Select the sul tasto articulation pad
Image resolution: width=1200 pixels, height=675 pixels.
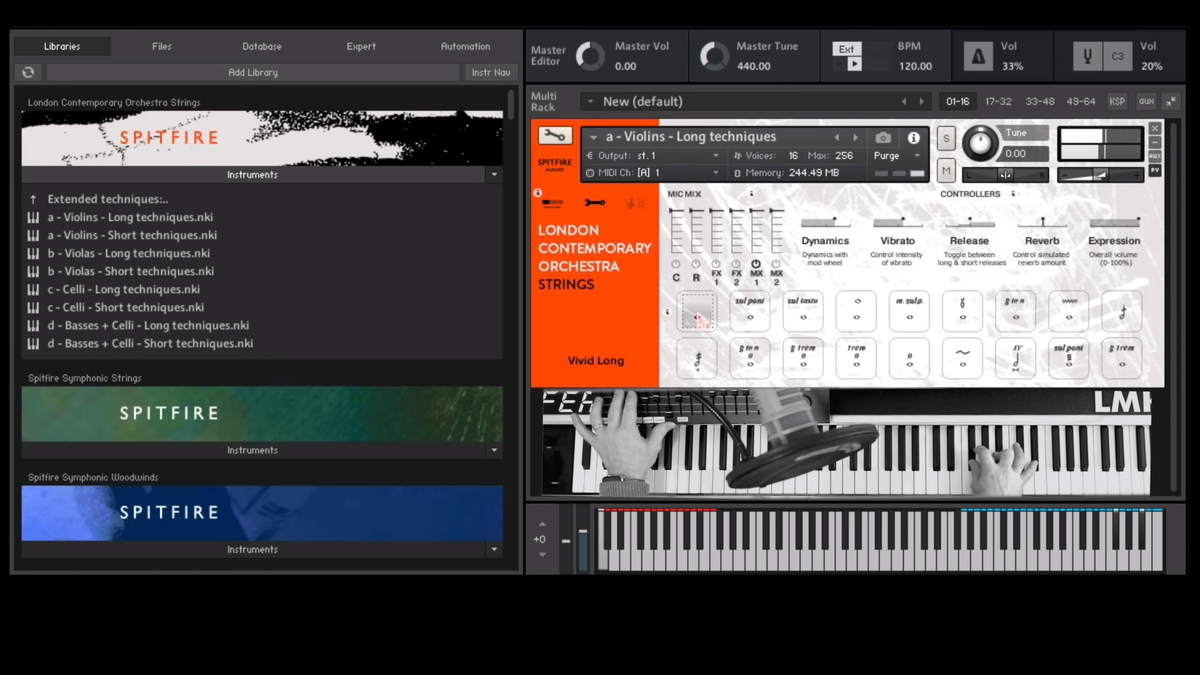[x=803, y=311]
